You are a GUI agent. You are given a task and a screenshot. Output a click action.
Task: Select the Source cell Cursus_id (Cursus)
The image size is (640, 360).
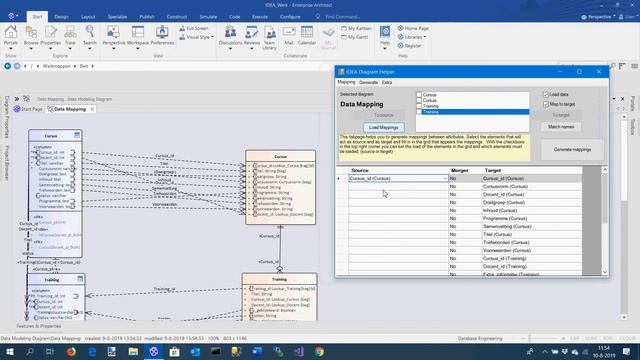[x=398, y=178]
